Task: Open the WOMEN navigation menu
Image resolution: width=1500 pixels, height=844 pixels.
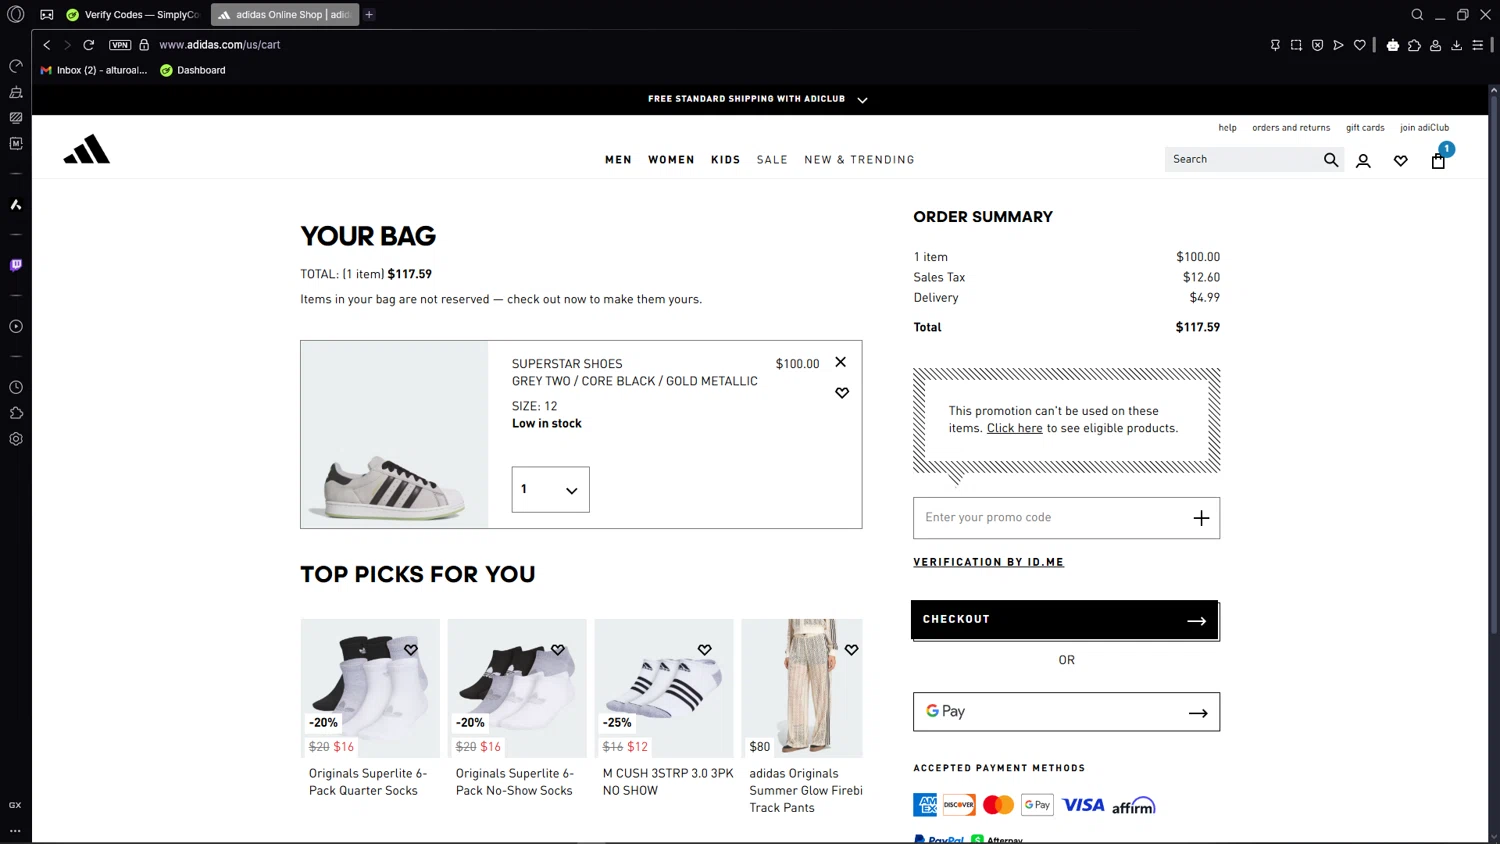Action: [671, 160]
